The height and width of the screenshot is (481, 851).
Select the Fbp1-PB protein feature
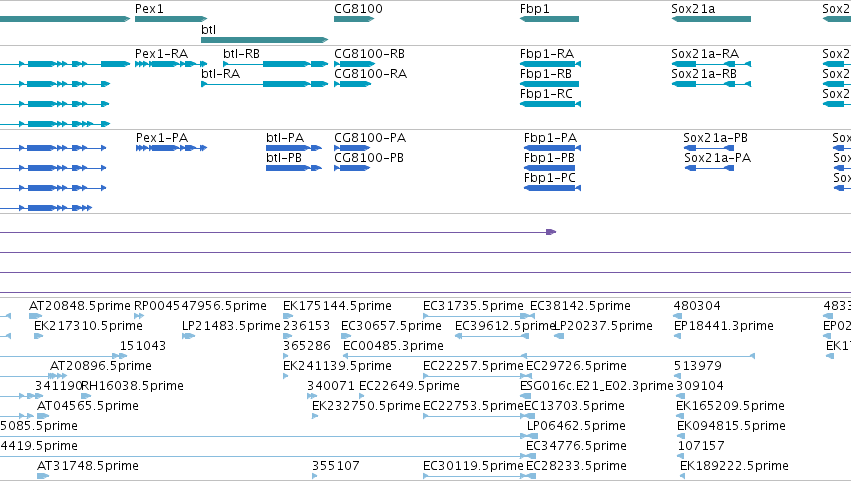tap(549, 168)
